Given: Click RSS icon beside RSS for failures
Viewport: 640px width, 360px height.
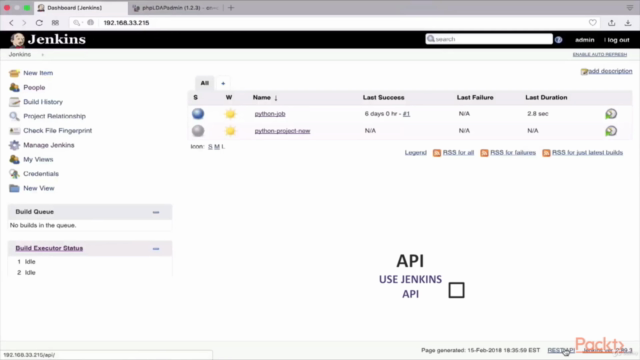Looking at the screenshot, I should (x=484, y=153).
